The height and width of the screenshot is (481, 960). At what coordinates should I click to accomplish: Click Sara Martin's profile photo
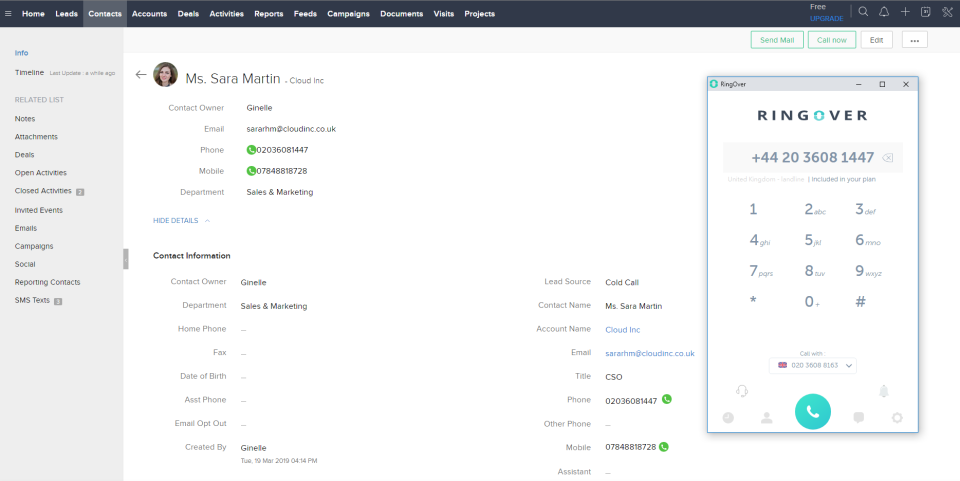(x=165, y=75)
